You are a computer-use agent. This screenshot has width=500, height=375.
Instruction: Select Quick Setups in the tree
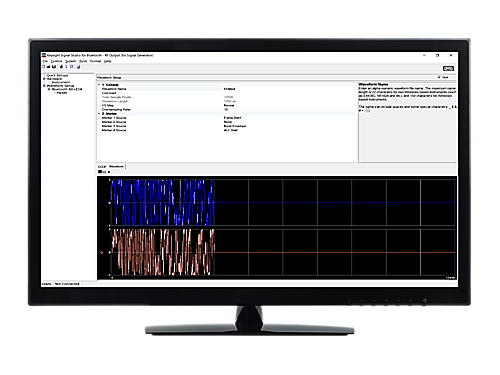57,75
